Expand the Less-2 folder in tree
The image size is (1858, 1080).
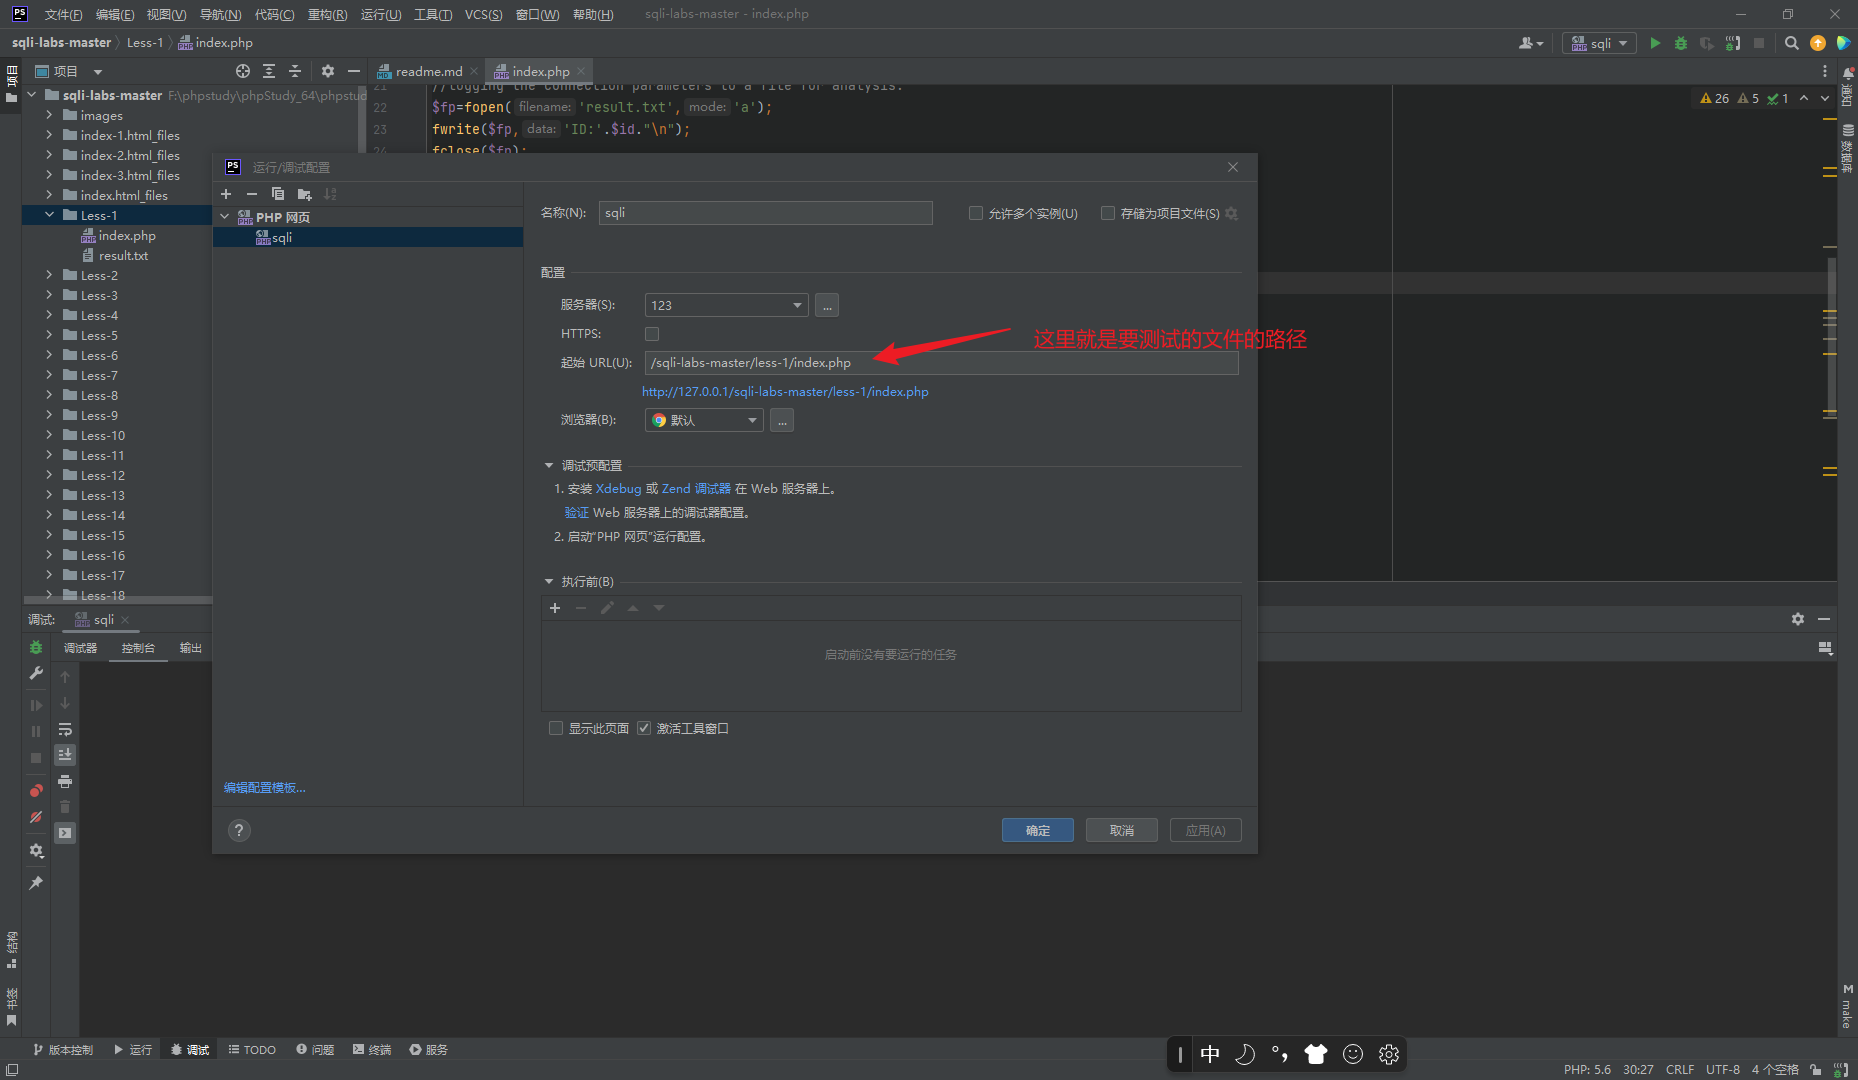(x=49, y=275)
